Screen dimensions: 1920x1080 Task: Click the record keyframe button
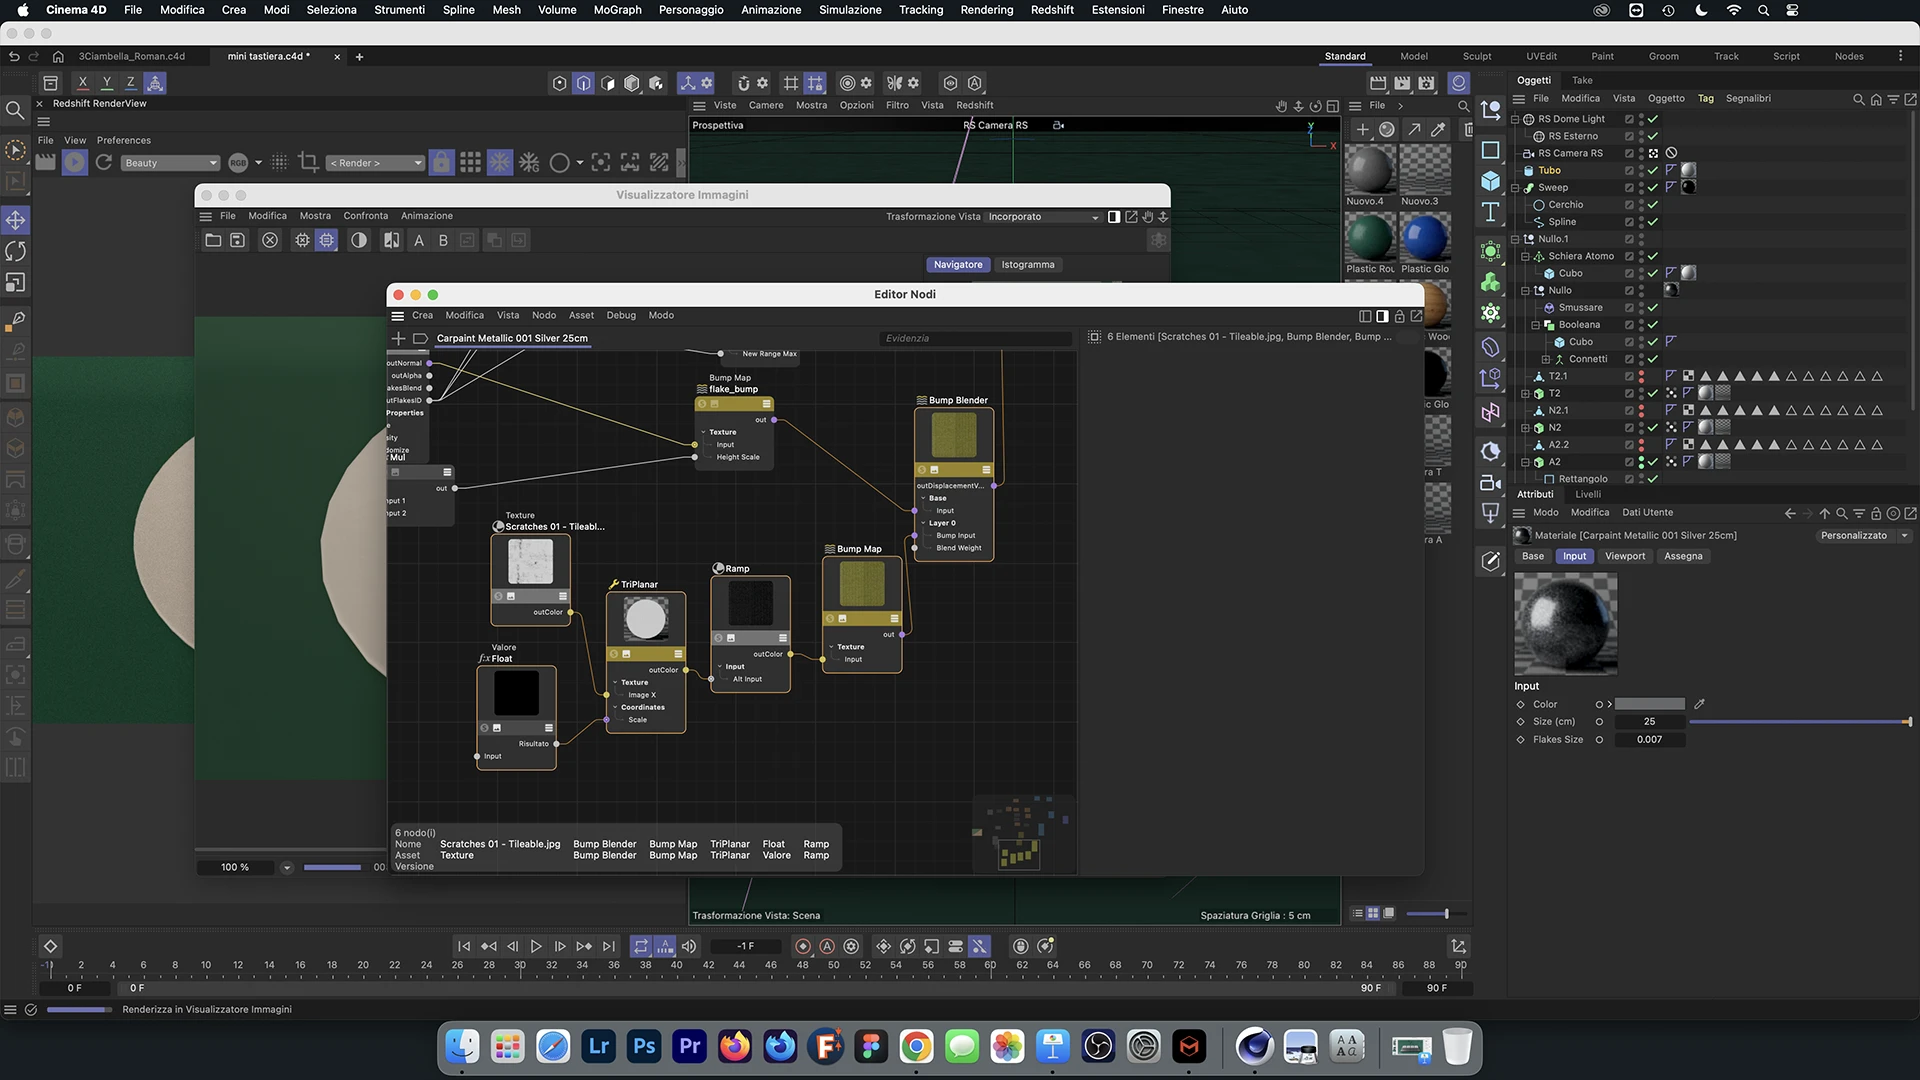(x=803, y=946)
